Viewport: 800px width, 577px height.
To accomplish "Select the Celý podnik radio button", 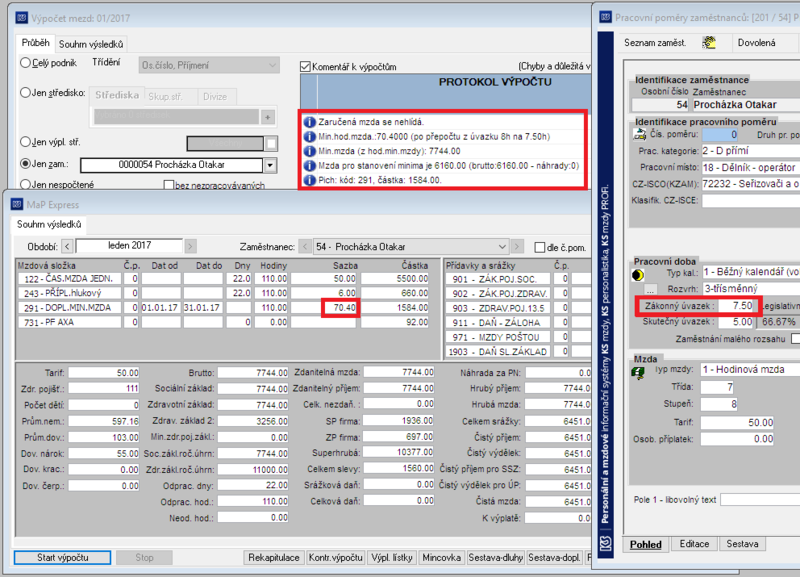I will (x=25, y=63).
